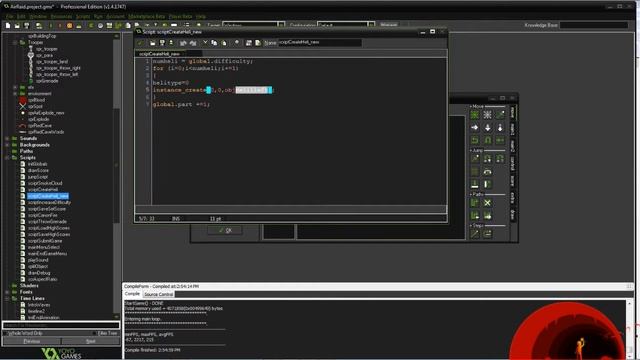The image size is (640, 360).
Task: Click script Name input field
Action: point(320,42)
